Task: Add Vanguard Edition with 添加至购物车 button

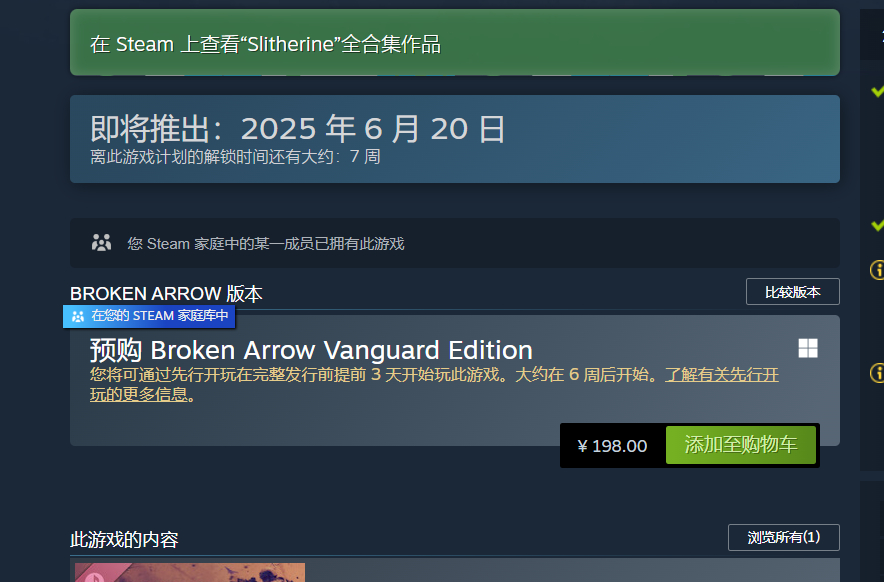Action: click(741, 445)
